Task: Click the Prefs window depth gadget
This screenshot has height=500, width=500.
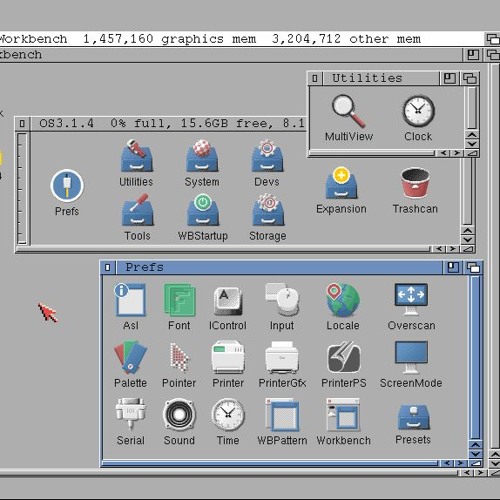Action: (473, 267)
